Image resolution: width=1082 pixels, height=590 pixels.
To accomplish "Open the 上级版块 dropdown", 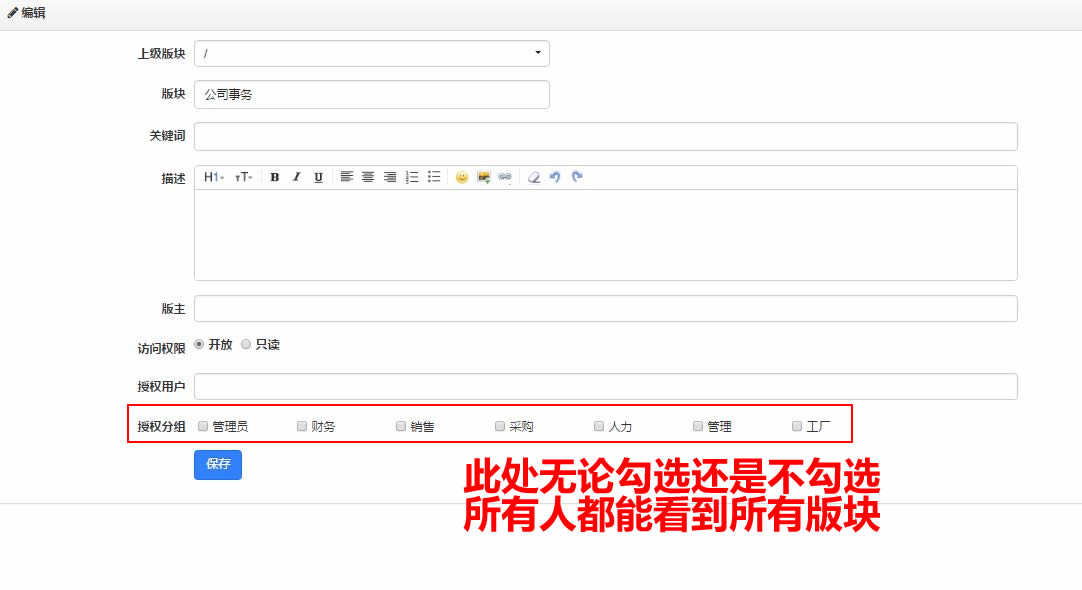I will 372,53.
